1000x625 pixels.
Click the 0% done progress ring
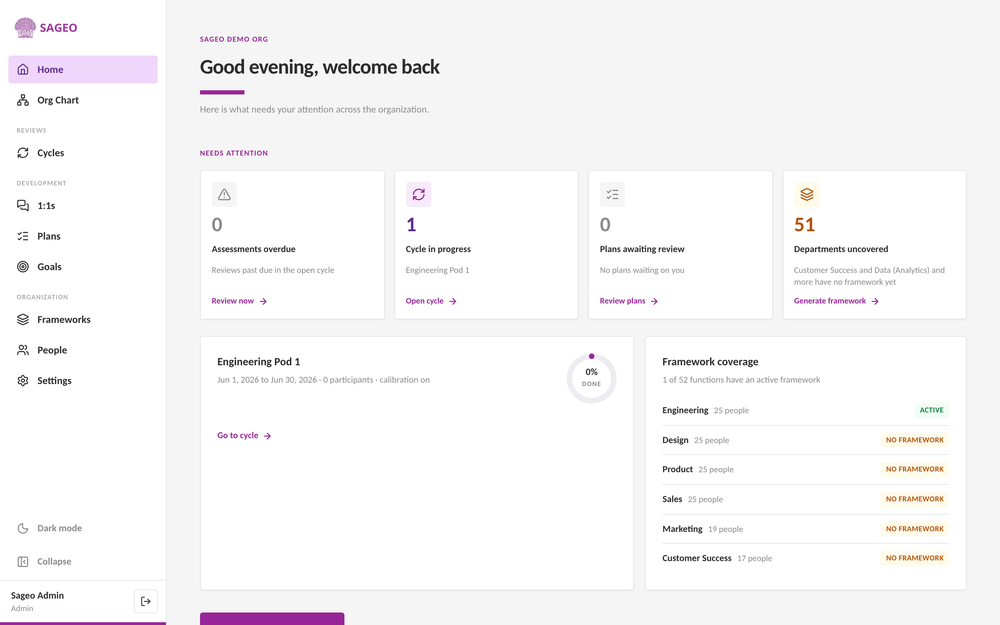(x=591, y=378)
